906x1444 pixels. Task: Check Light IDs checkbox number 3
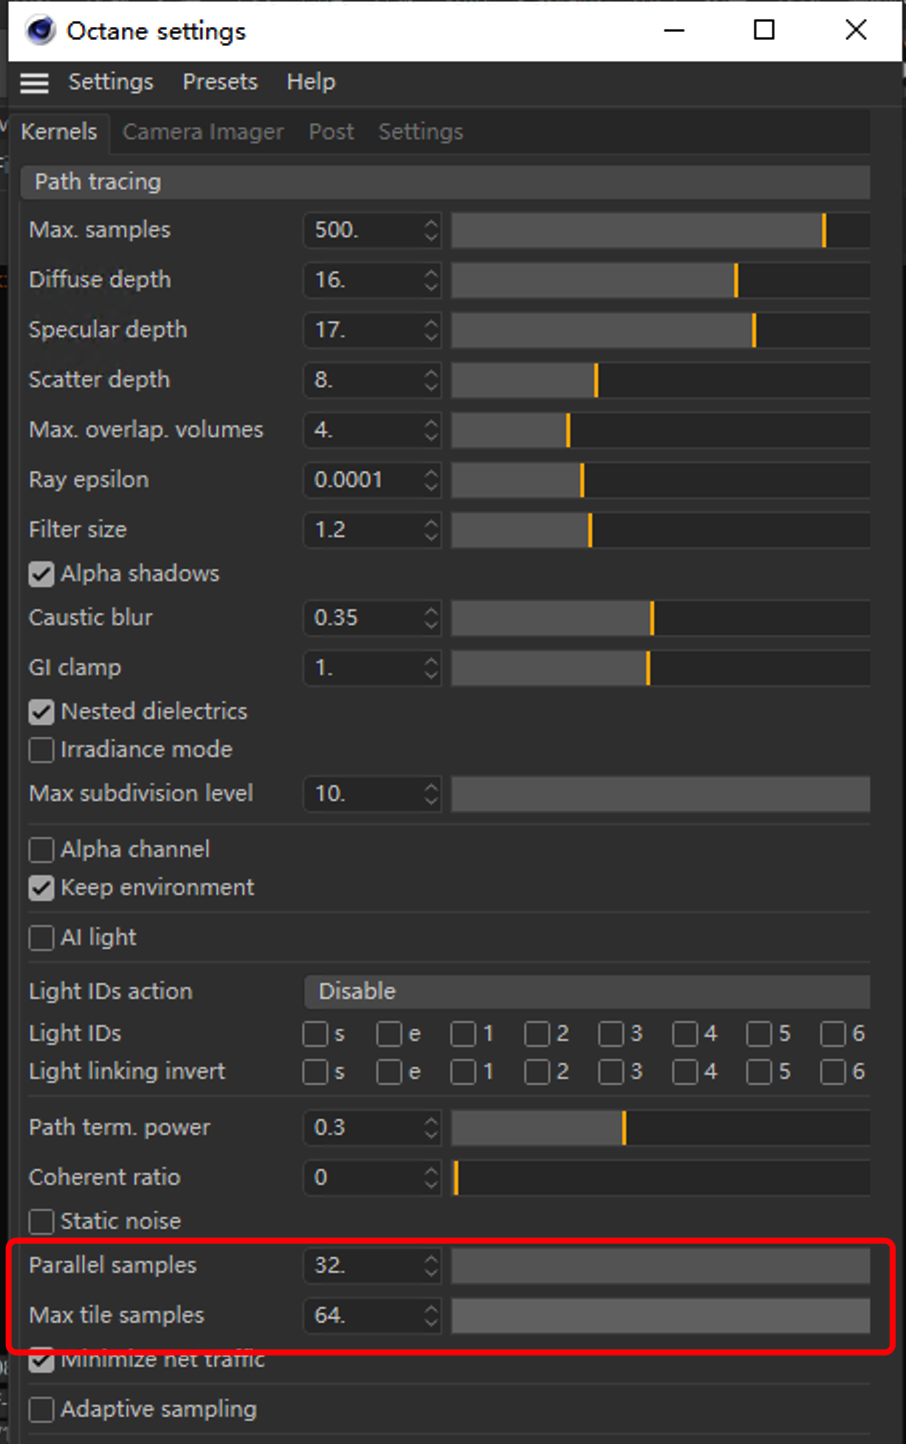[611, 1034]
